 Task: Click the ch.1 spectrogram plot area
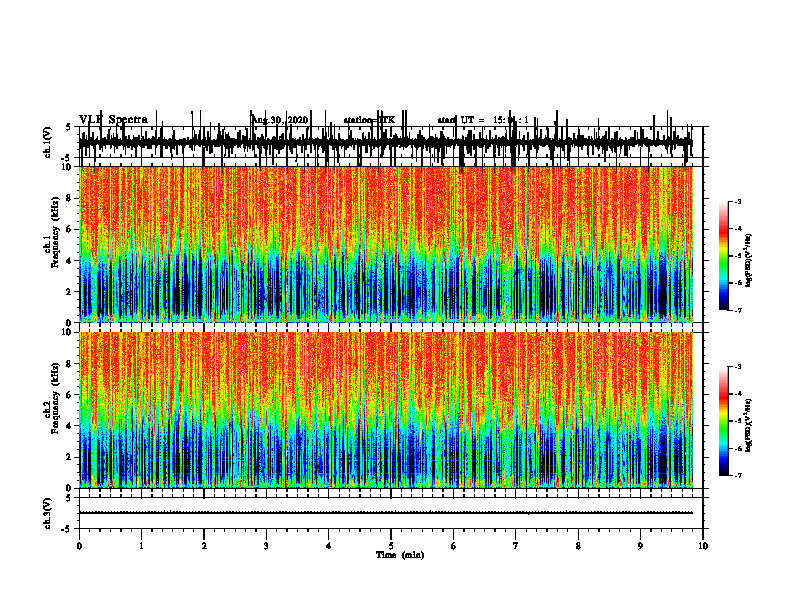(x=386, y=244)
